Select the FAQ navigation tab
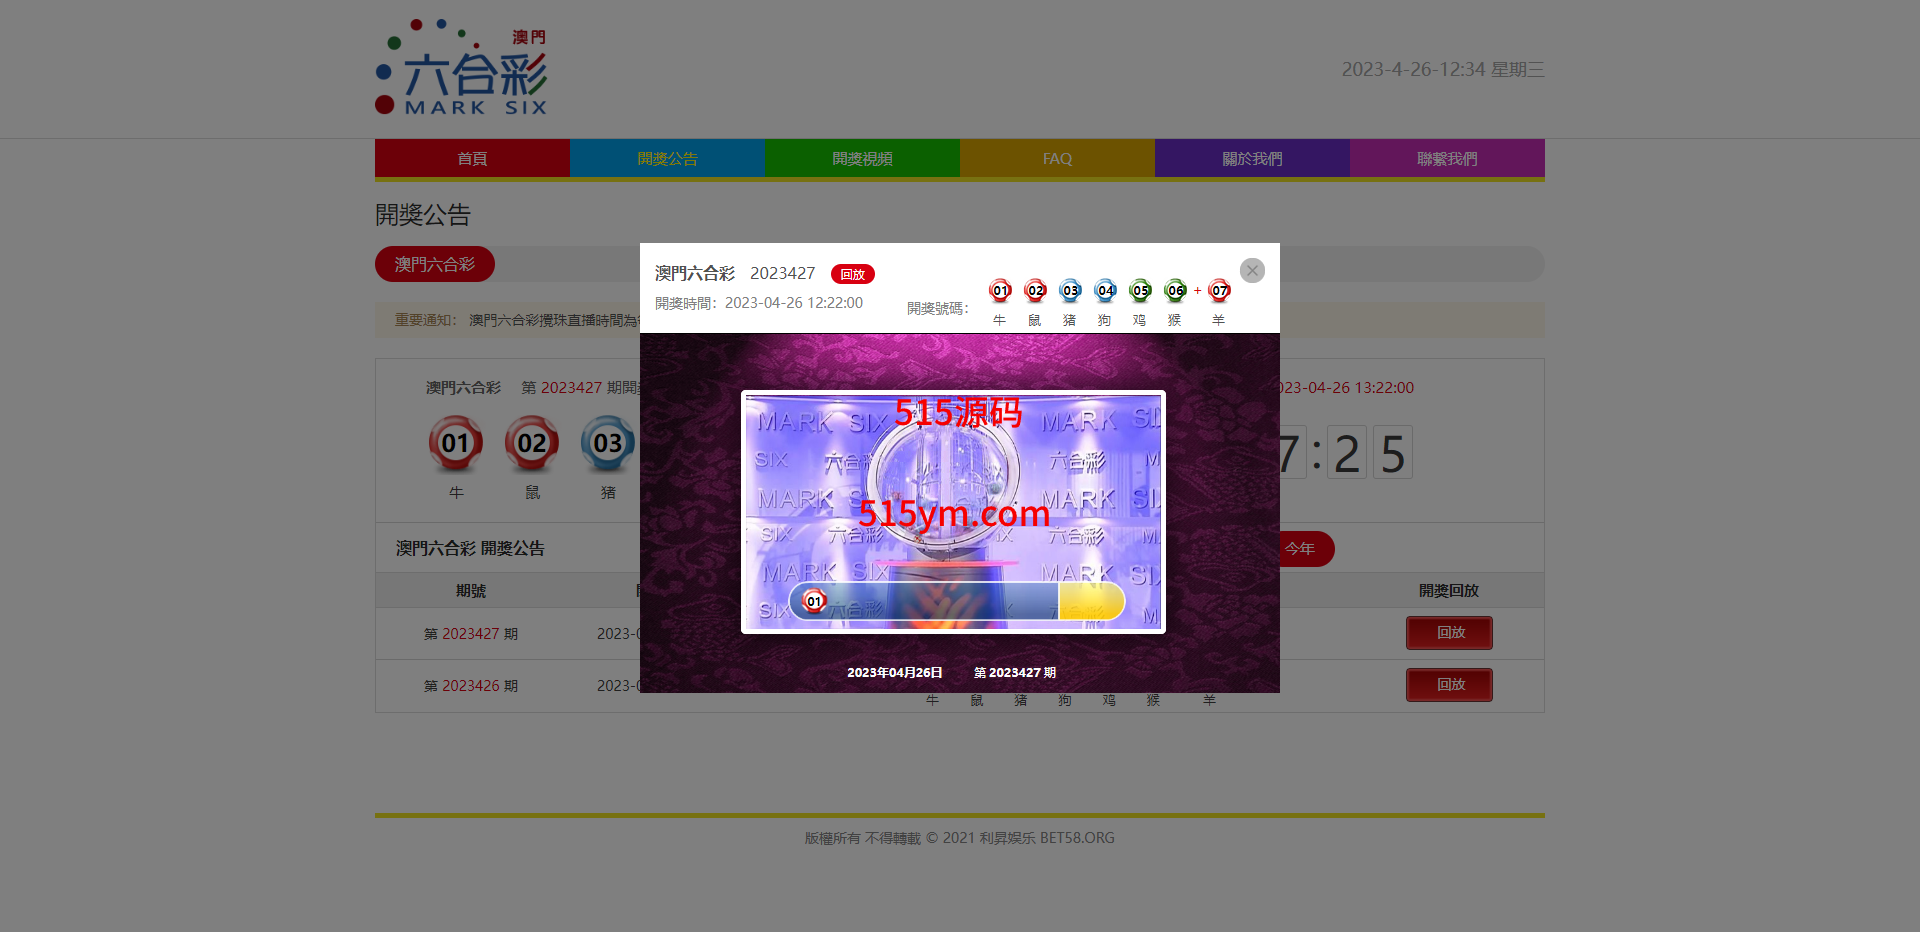1920x932 pixels. click(1057, 159)
